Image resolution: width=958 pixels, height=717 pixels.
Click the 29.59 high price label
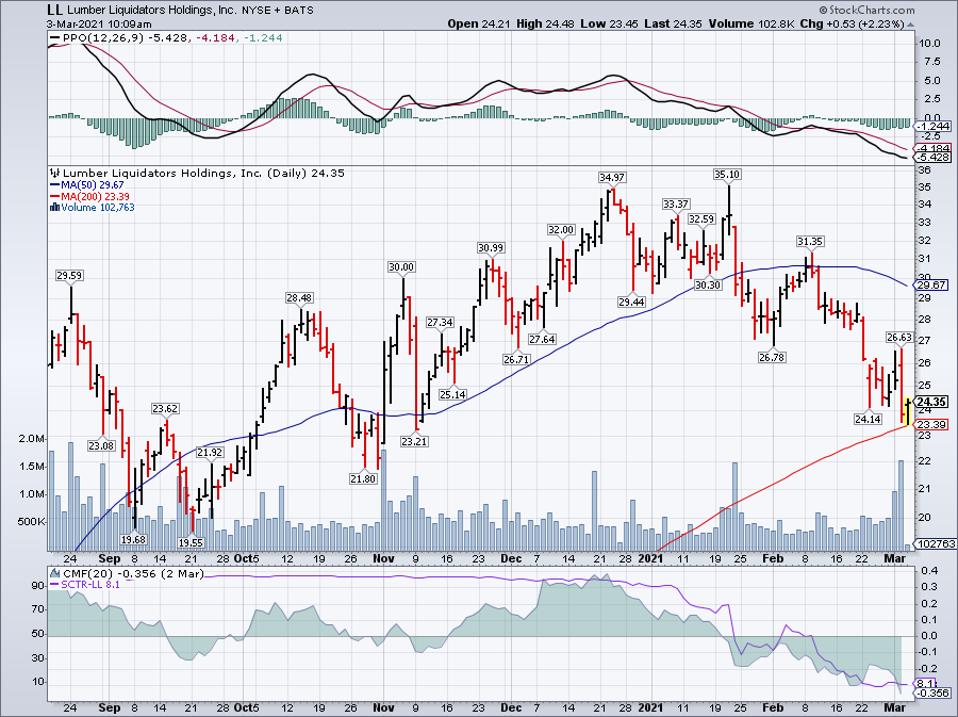pyautogui.click(x=70, y=275)
